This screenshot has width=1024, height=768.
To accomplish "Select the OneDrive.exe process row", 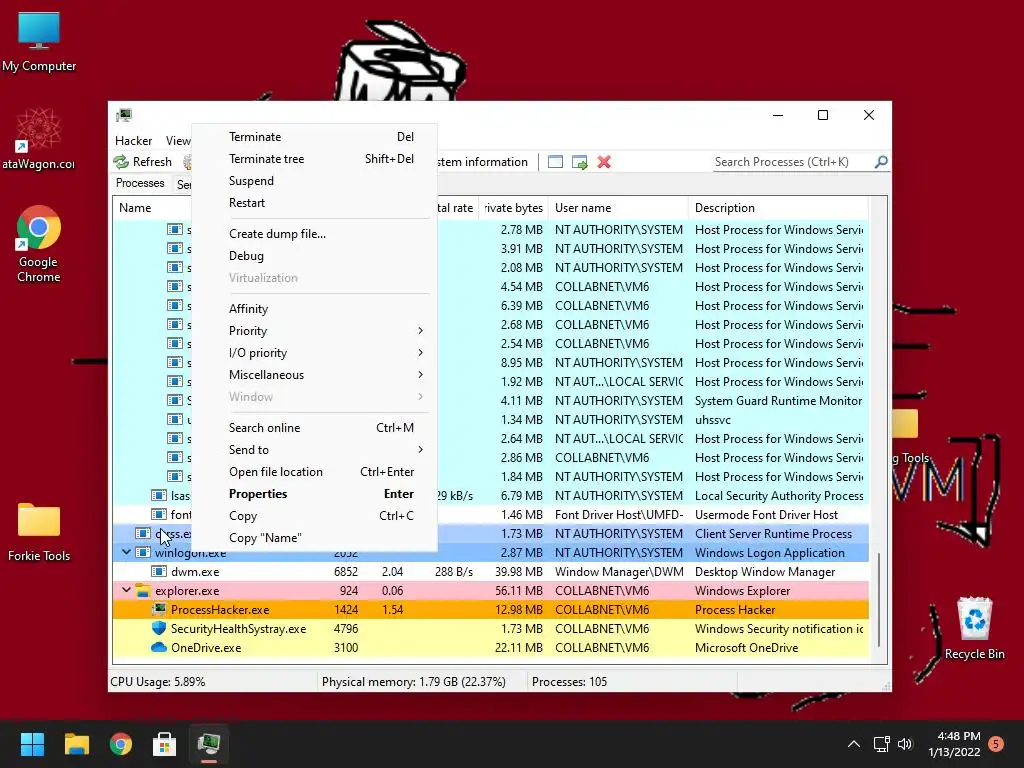I will tap(491, 648).
